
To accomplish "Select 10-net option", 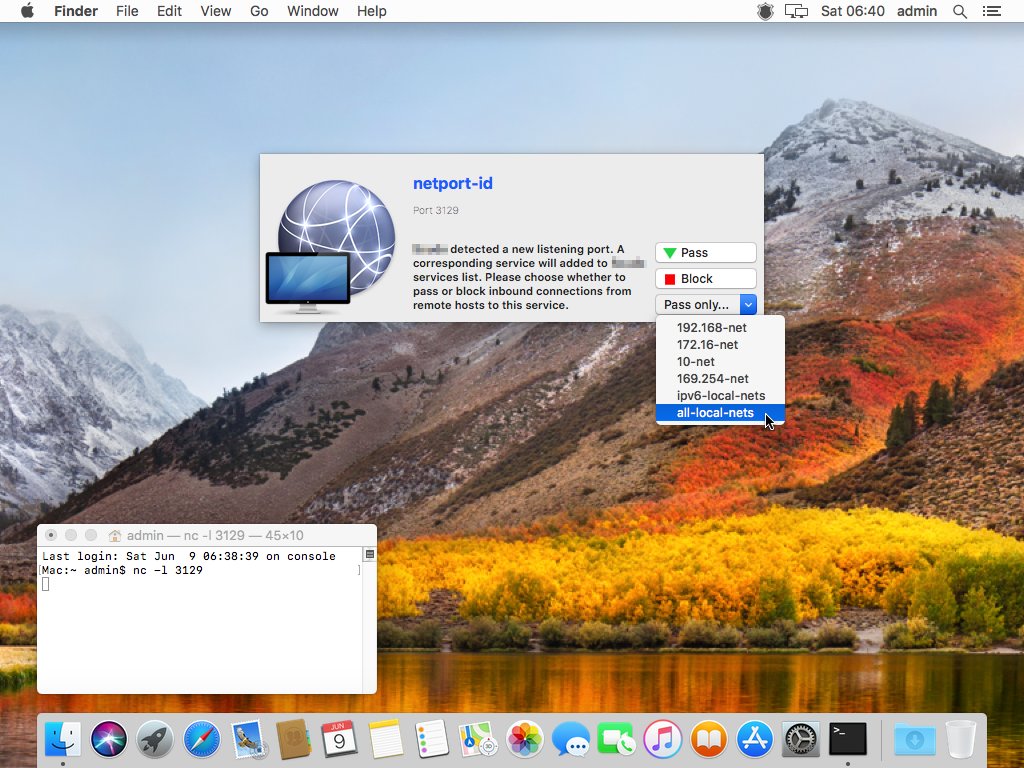I will pyautogui.click(x=720, y=362).
